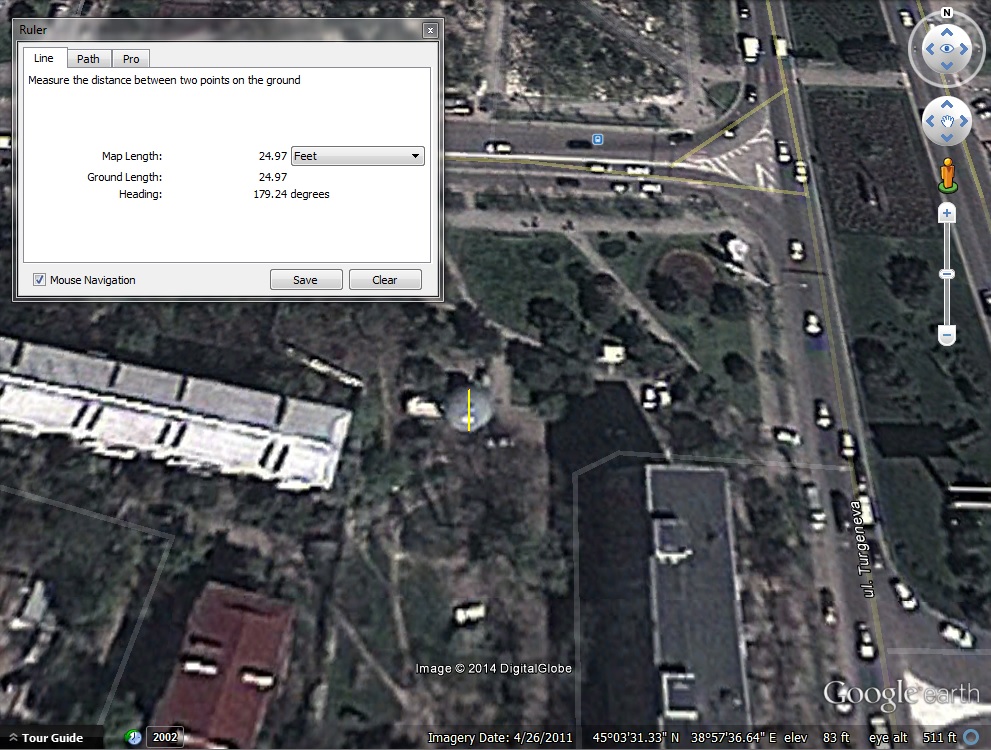The height and width of the screenshot is (750, 991).
Task: Click the North compass indicator
Action: pyautogui.click(x=946, y=14)
